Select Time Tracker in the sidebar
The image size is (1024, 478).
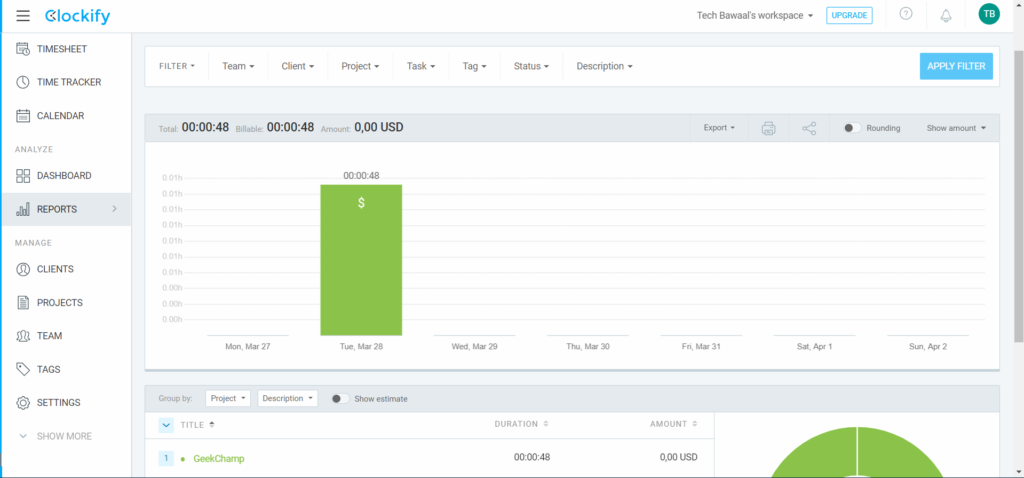pyautogui.click(x=68, y=82)
